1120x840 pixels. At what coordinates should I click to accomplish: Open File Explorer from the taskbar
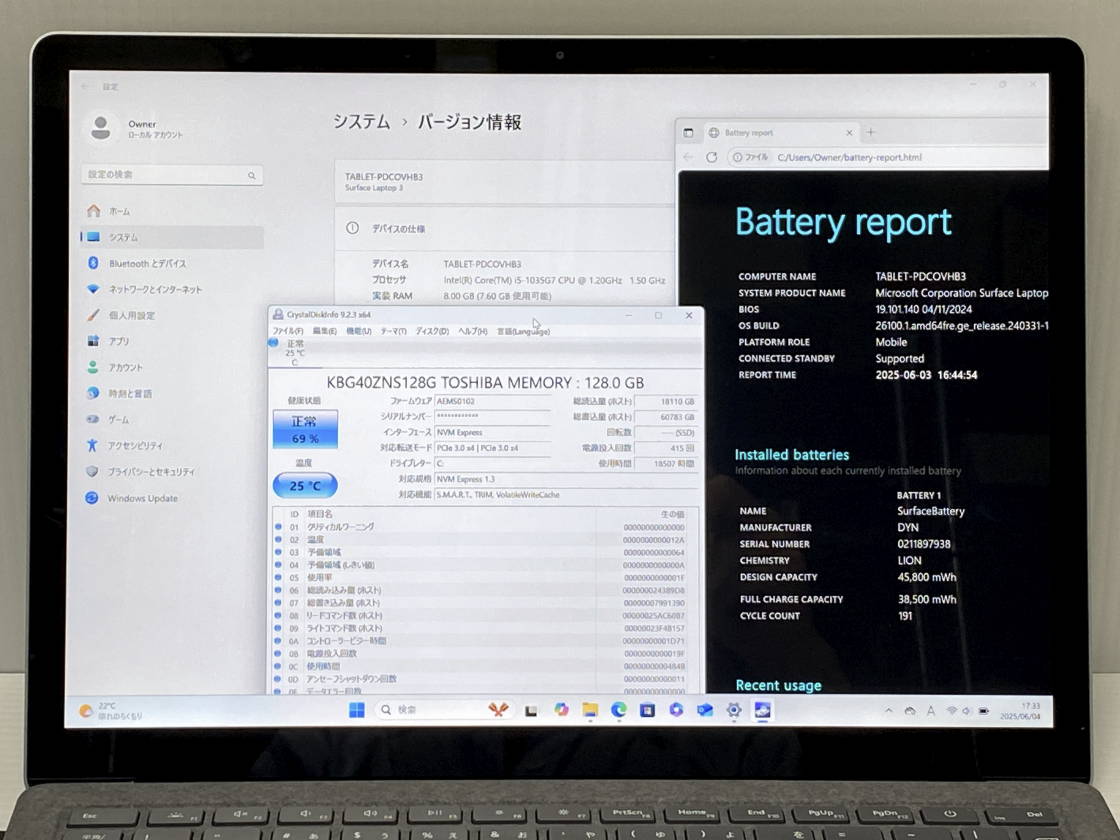[590, 710]
